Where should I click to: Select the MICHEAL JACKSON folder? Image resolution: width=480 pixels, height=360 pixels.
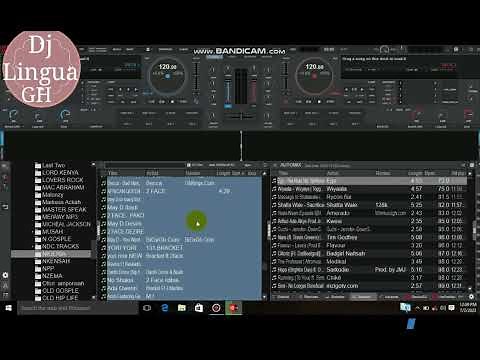66,224
